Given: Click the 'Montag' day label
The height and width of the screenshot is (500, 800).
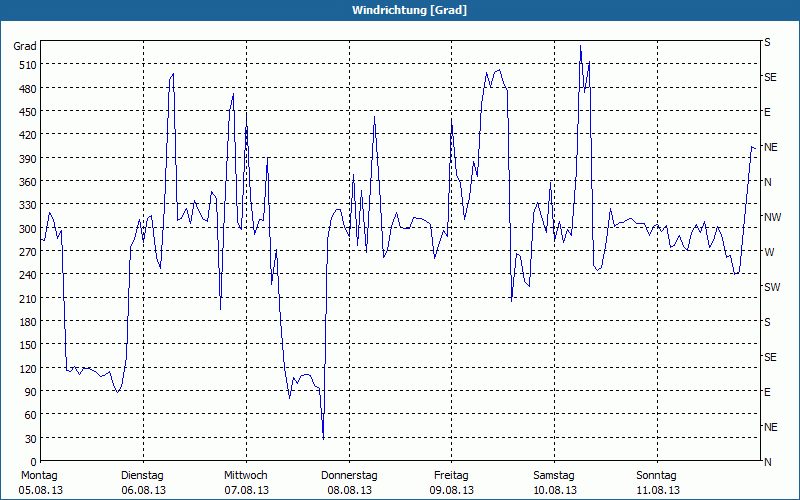Looking at the screenshot, I should coord(39,476).
